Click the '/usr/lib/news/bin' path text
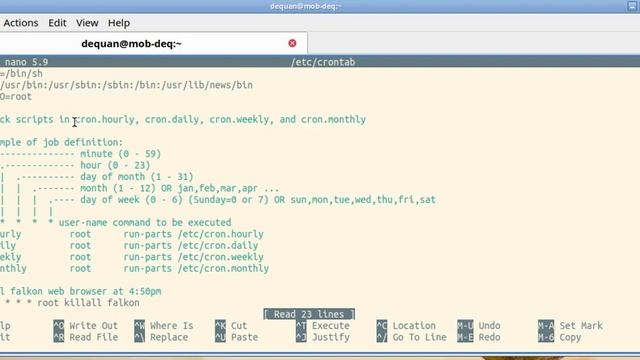640x360 pixels. 207,85
